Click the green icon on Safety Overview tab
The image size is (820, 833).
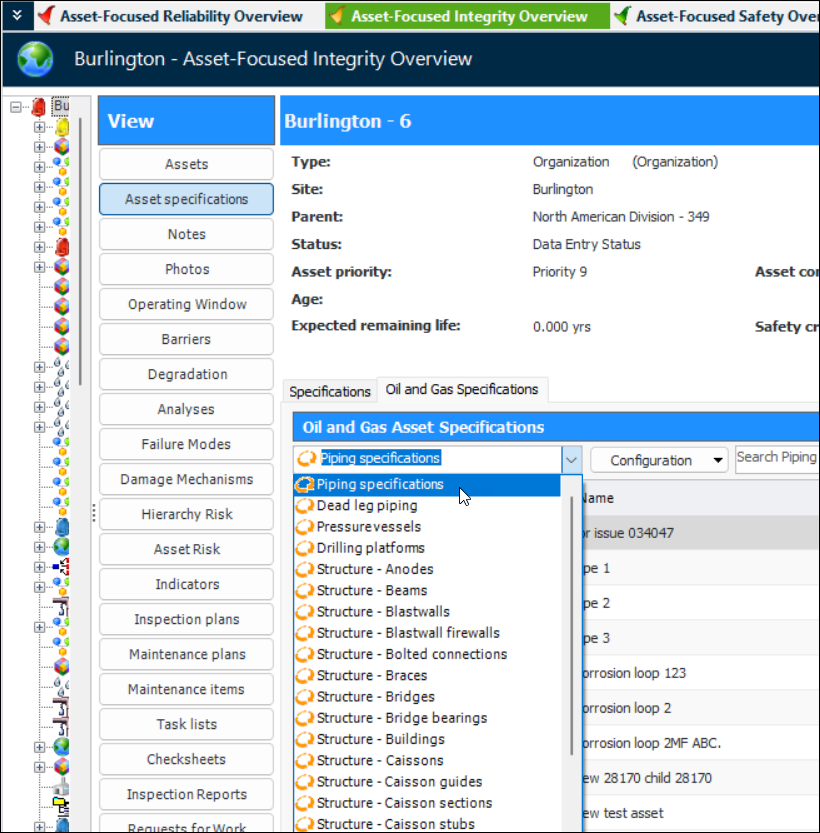(622, 16)
